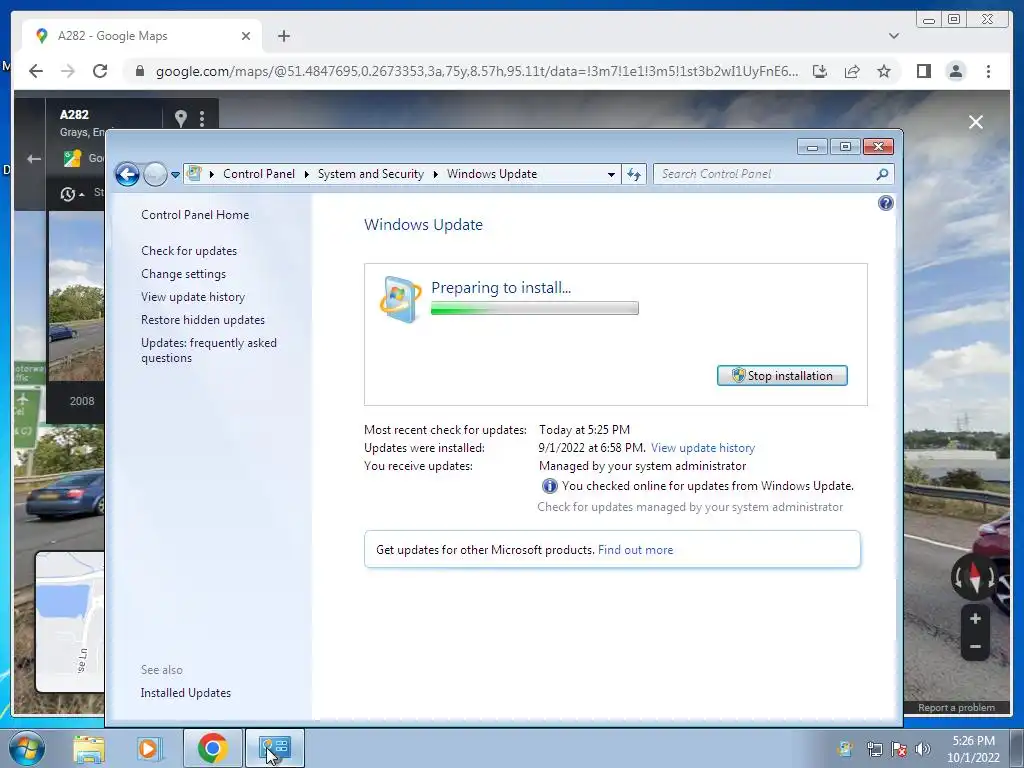The image size is (1024, 768).
Task: Click Report a problem in Maps
Action: point(956,708)
